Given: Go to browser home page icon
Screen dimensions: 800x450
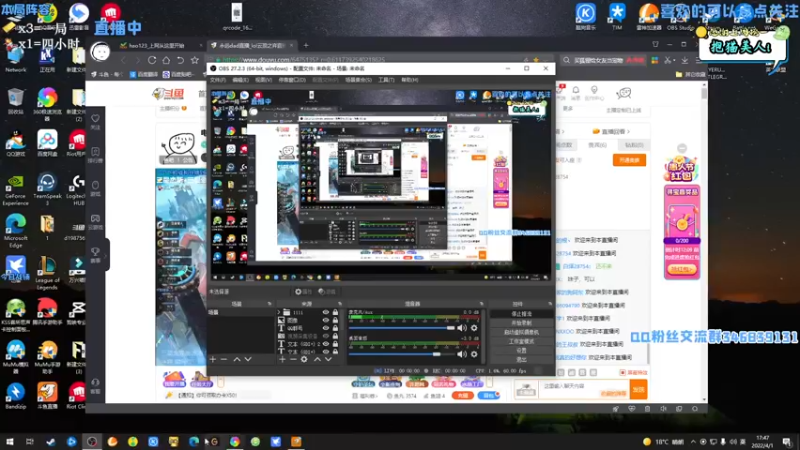Looking at the screenshot, I should point(166,60).
